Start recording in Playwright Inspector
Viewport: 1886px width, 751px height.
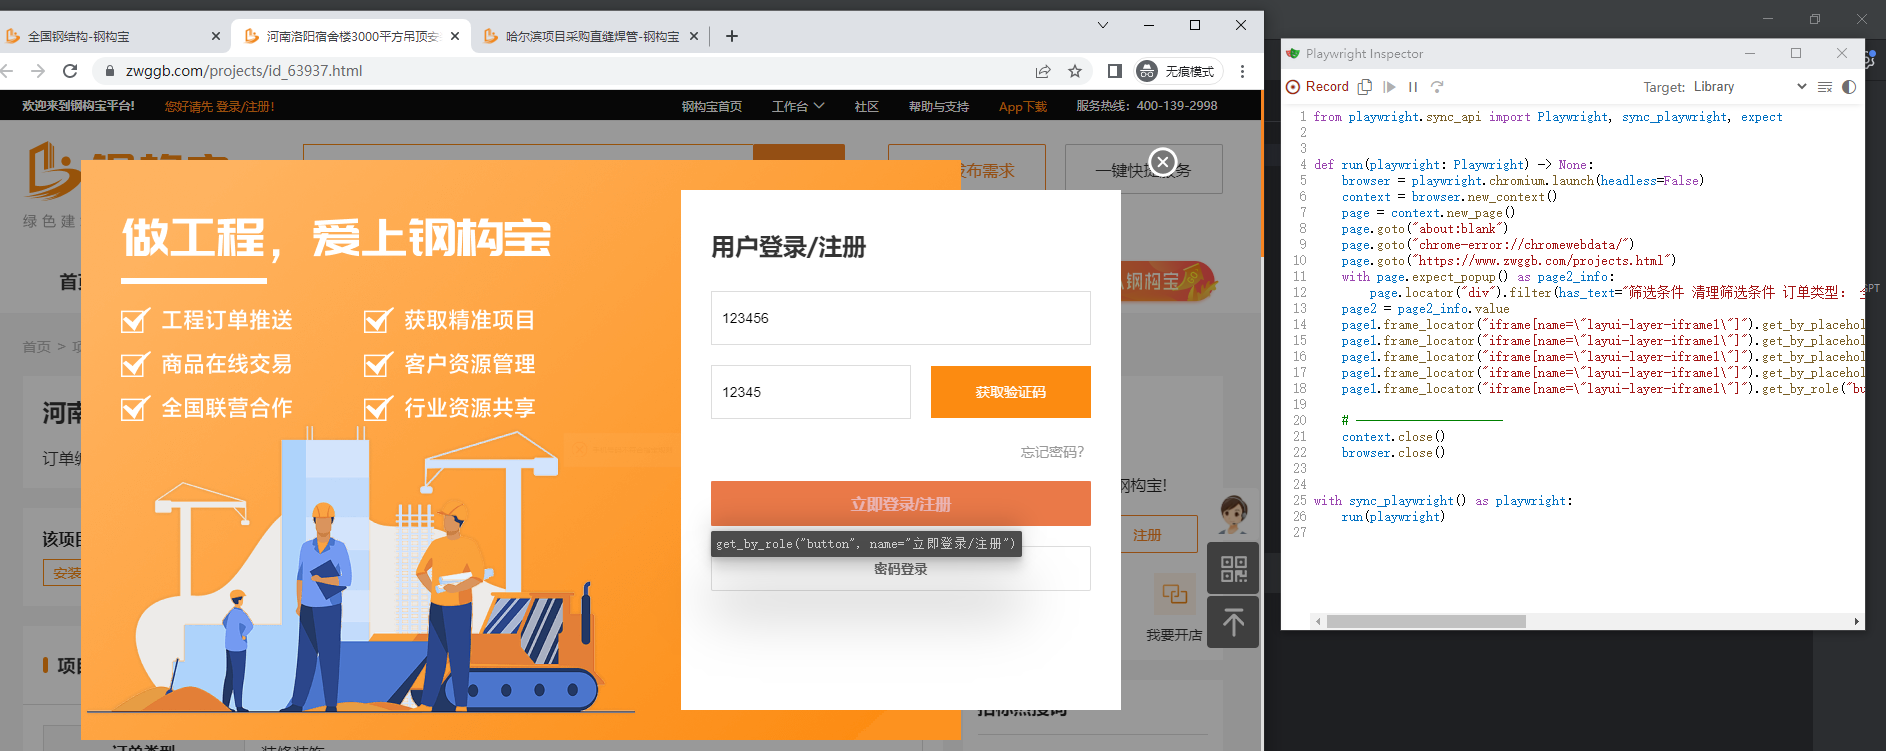coord(1317,87)
